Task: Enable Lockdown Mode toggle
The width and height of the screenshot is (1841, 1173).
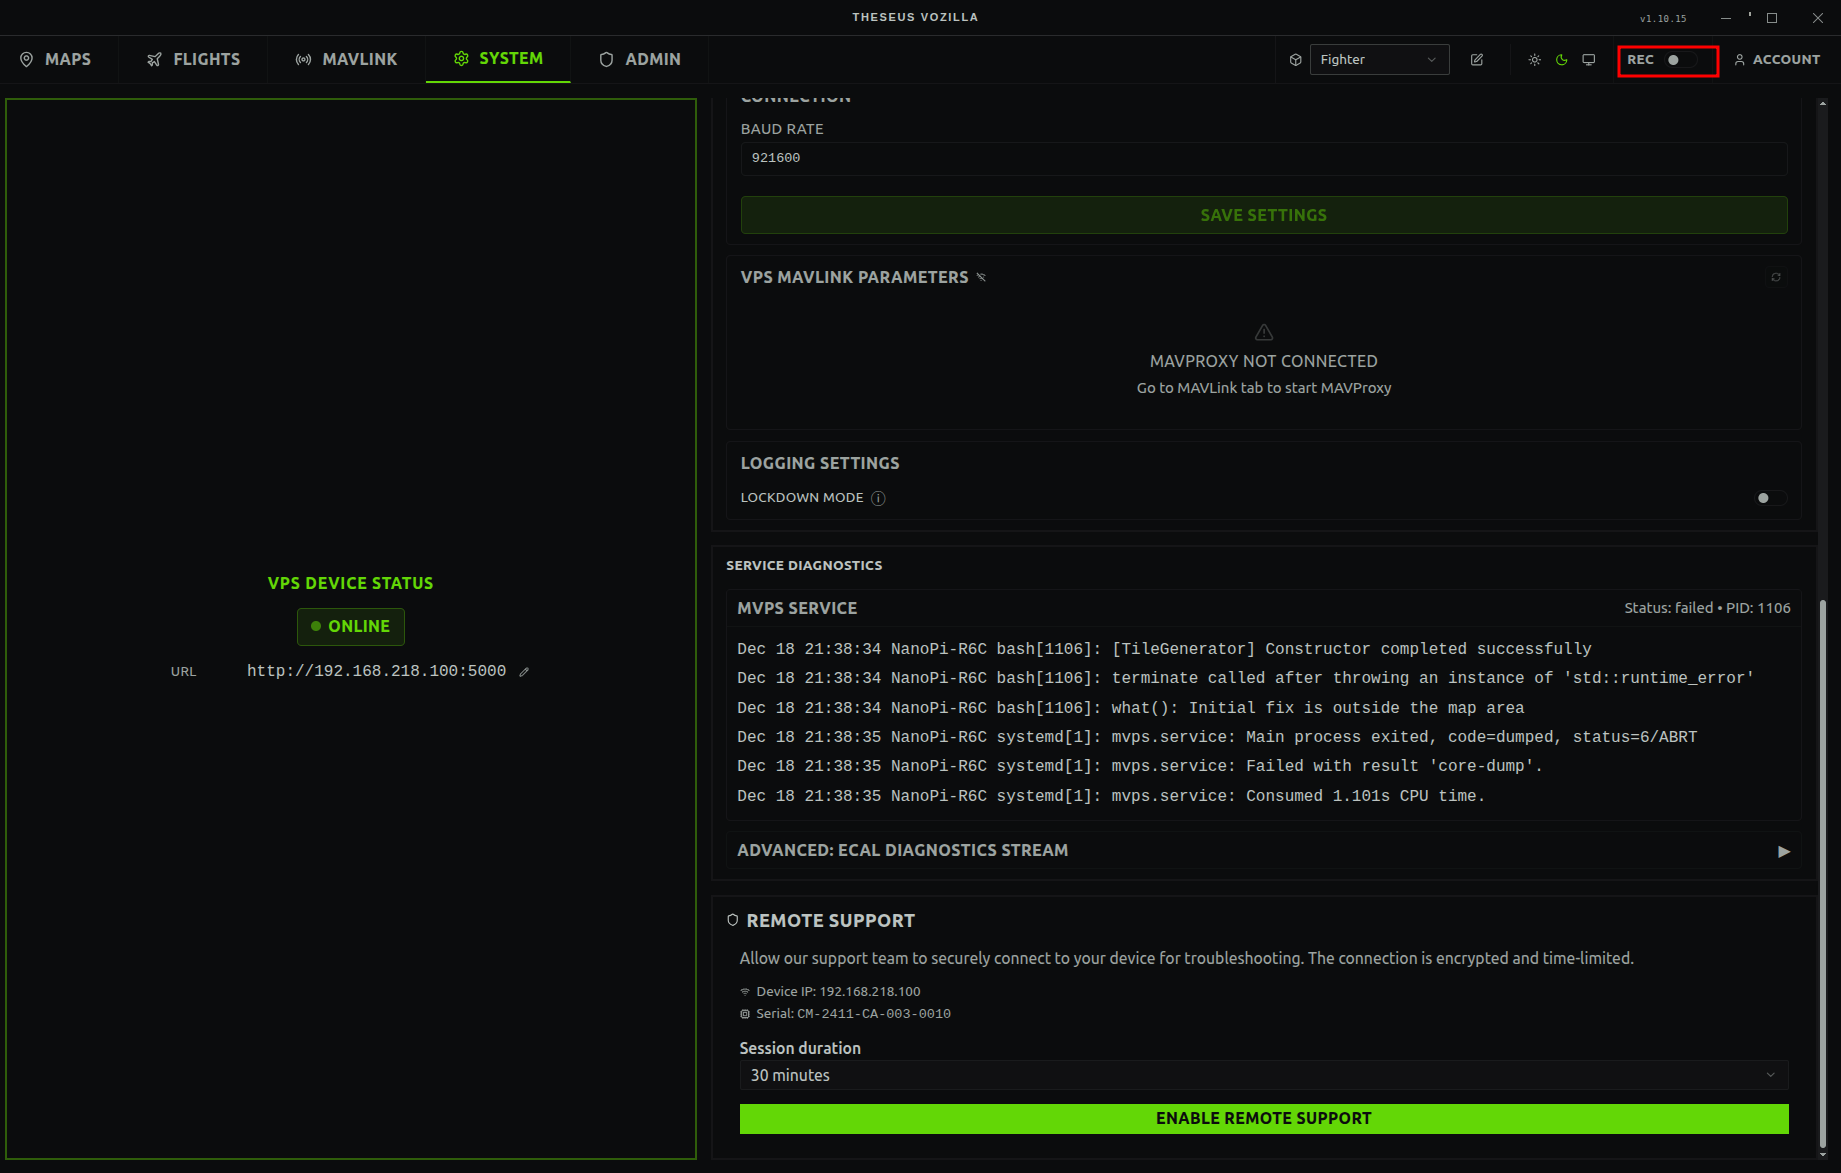Action: tap(1769, 498)
